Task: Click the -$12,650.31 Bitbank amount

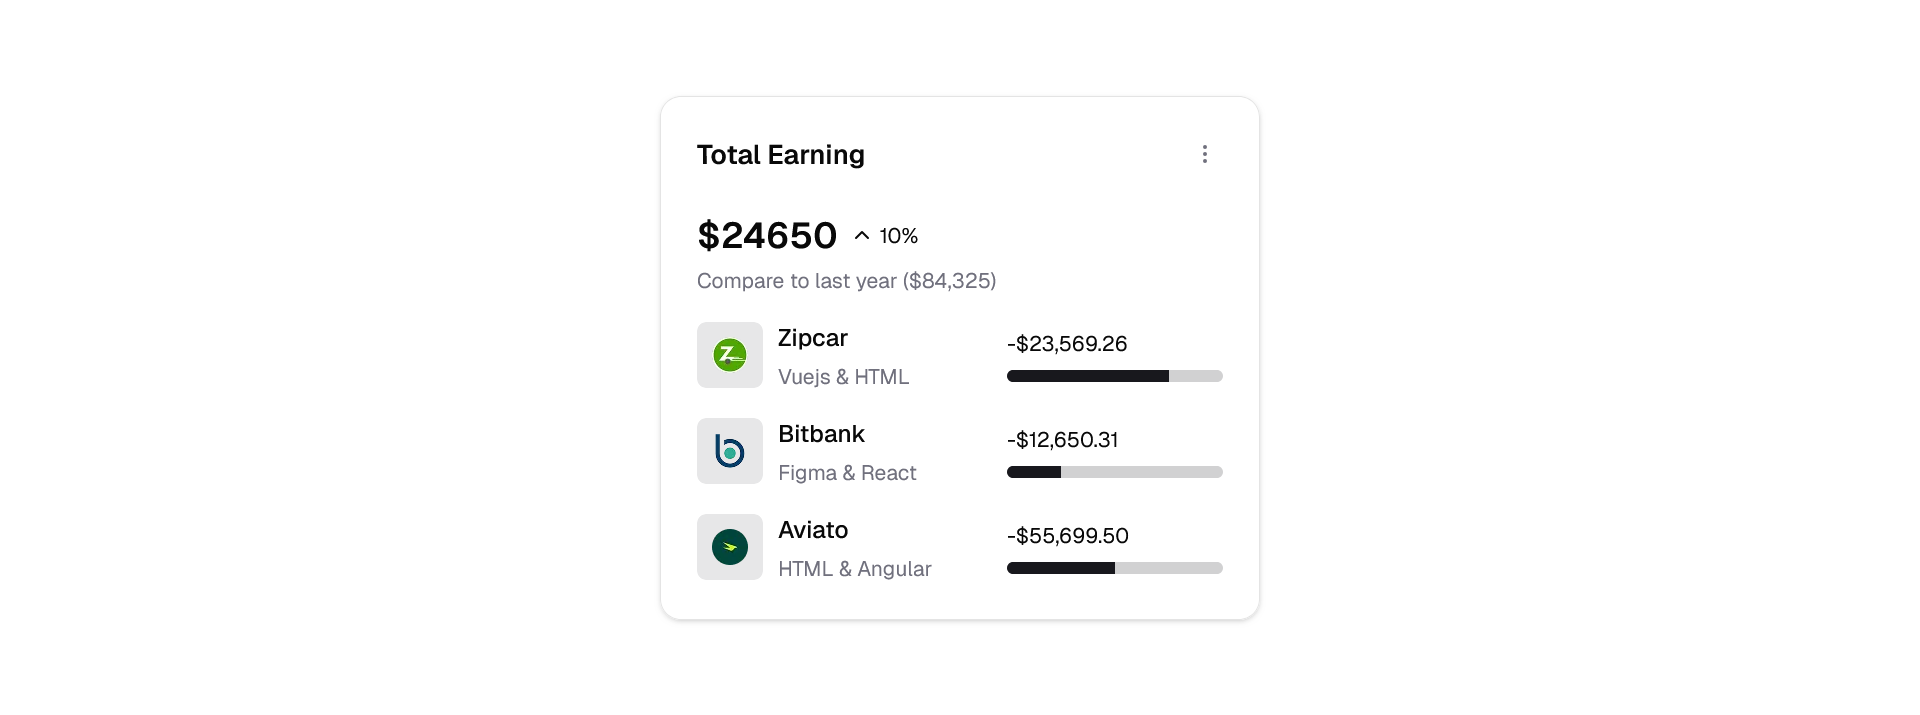Action: pyautogui.click(x=1062, y=440)
